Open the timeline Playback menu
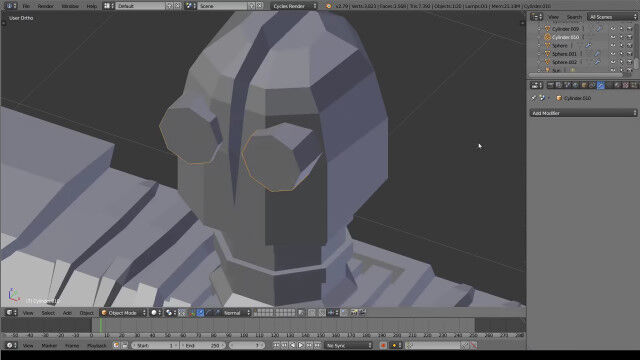Screen dimensions: 640x360 [x=96, y=345]
